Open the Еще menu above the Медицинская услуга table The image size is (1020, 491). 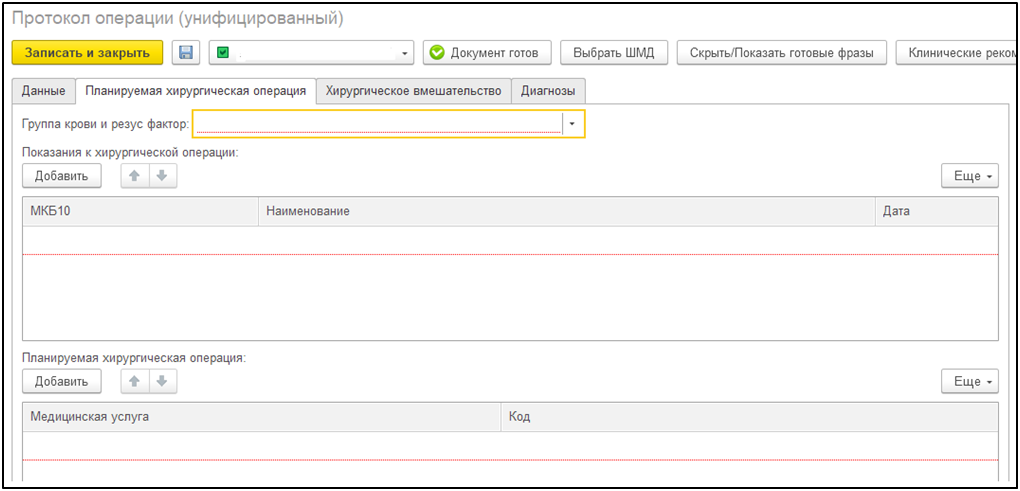(x=969, y=381)
